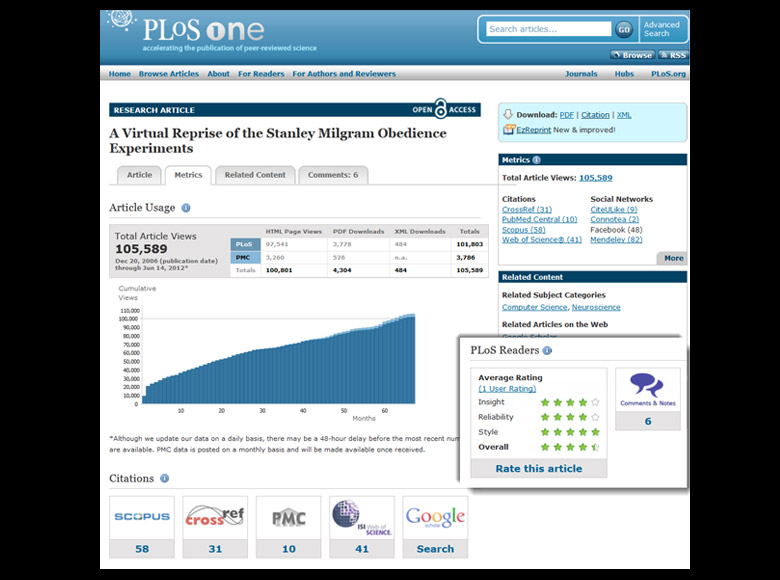Open the Comments & Notes speech bubble icon
This screenshot has width=780, height=580.
[647, 388]
